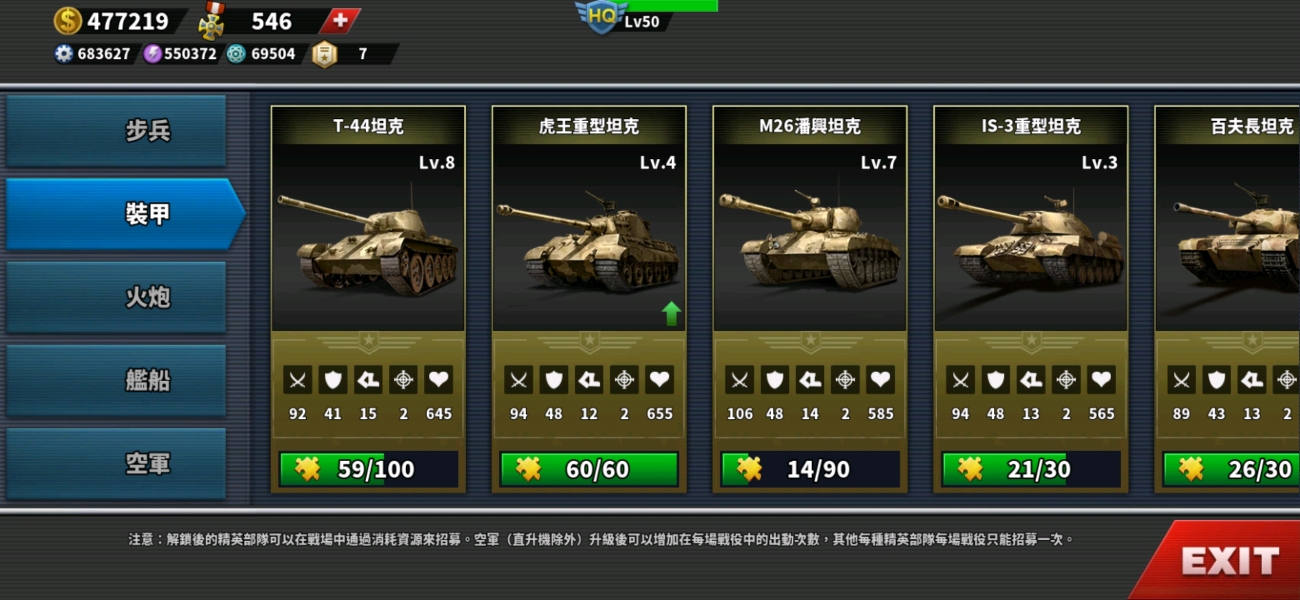This screenshot has width=1300, height=600.
Task: Tap the crossed swords attack icon on T-44坦克
Action: coord(297,380)
